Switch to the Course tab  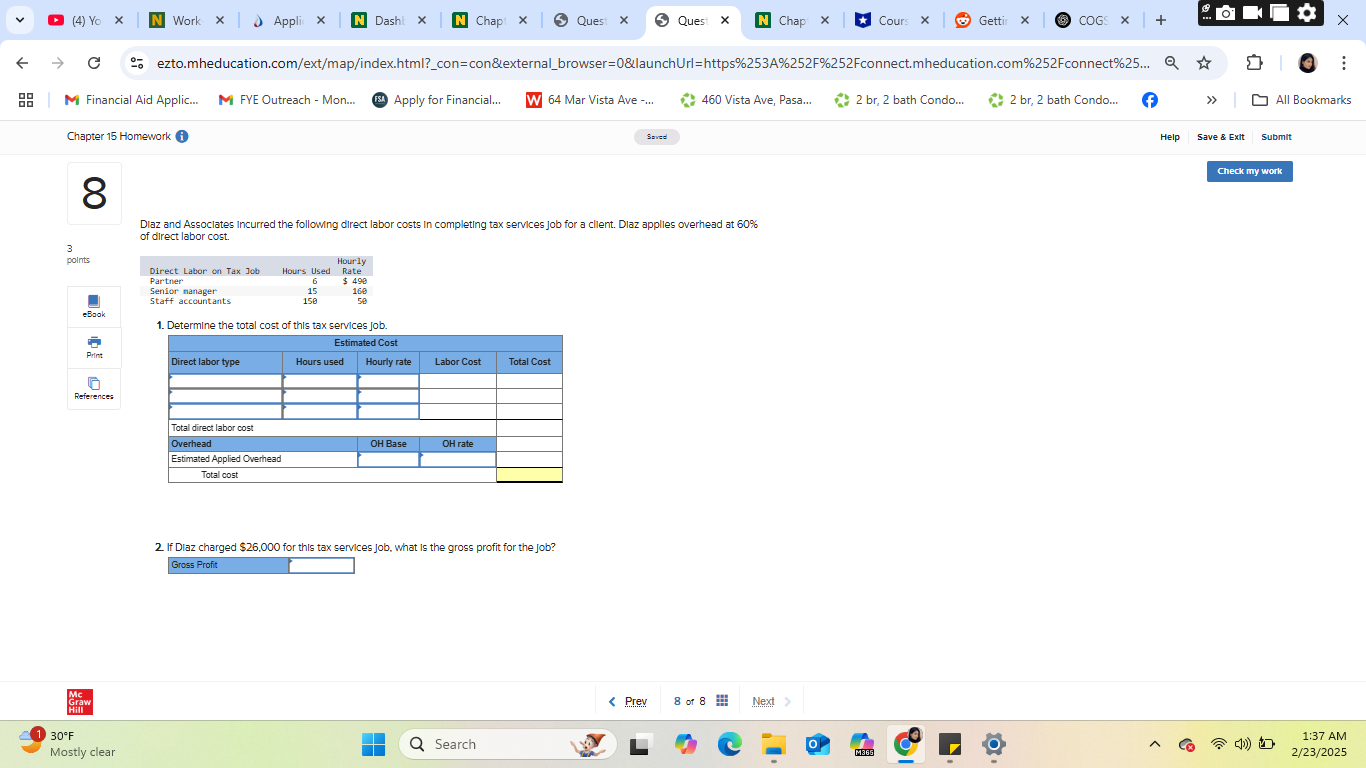pyautogui.click(x=892, y=20)
